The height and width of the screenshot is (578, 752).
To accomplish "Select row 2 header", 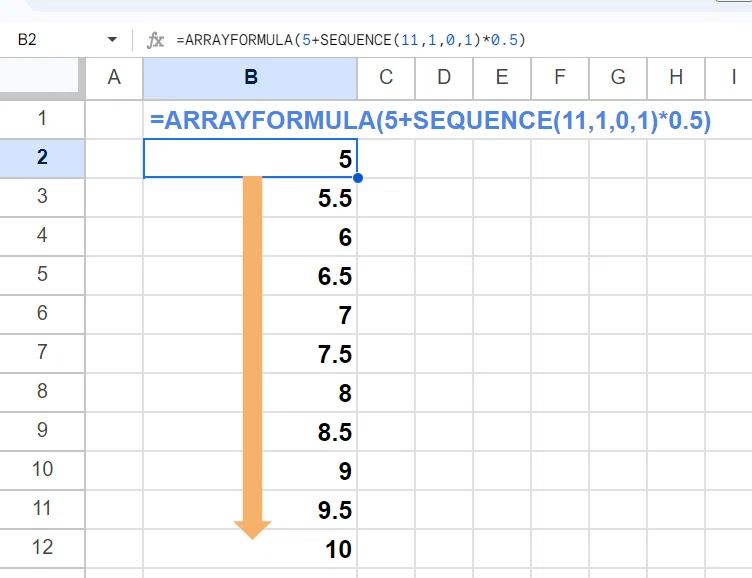I will pyautogui.click(x=42, y=158).
